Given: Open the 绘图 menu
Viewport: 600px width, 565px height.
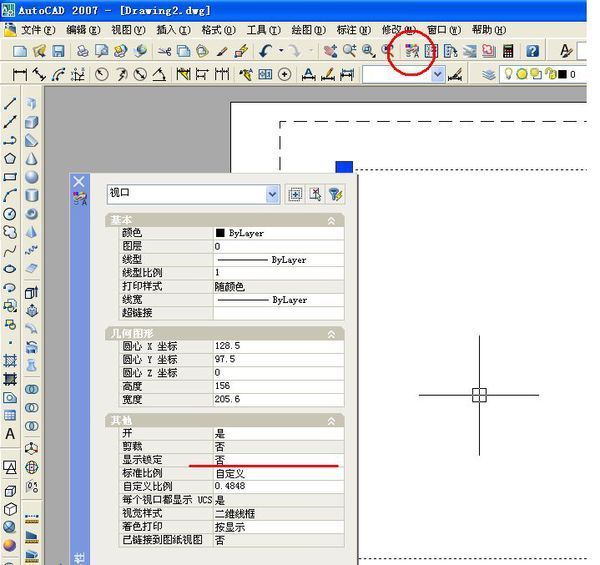Looking at the screenshot, I should (x=307, y=30).
